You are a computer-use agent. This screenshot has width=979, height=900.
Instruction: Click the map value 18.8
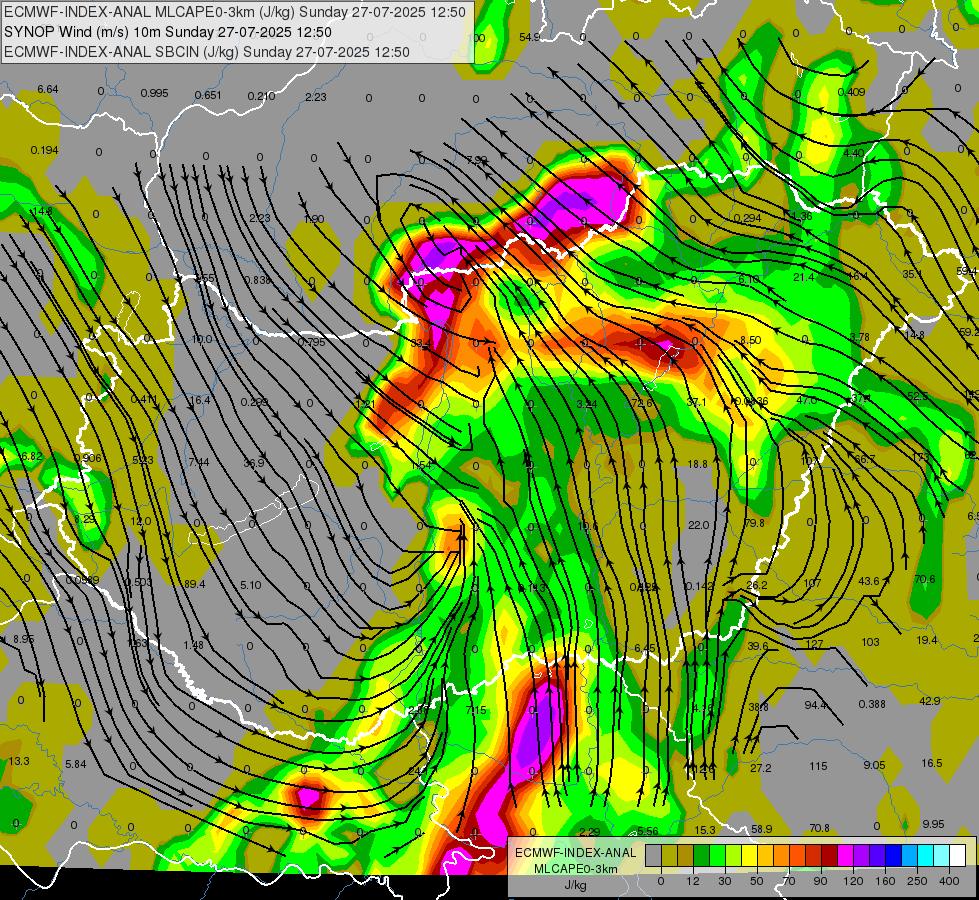coord(697,464)
